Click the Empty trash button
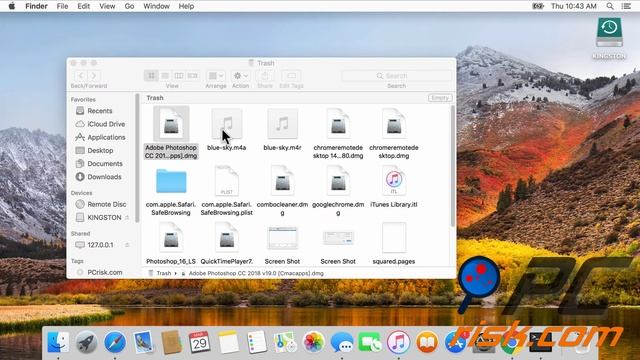 coord(440,98)
